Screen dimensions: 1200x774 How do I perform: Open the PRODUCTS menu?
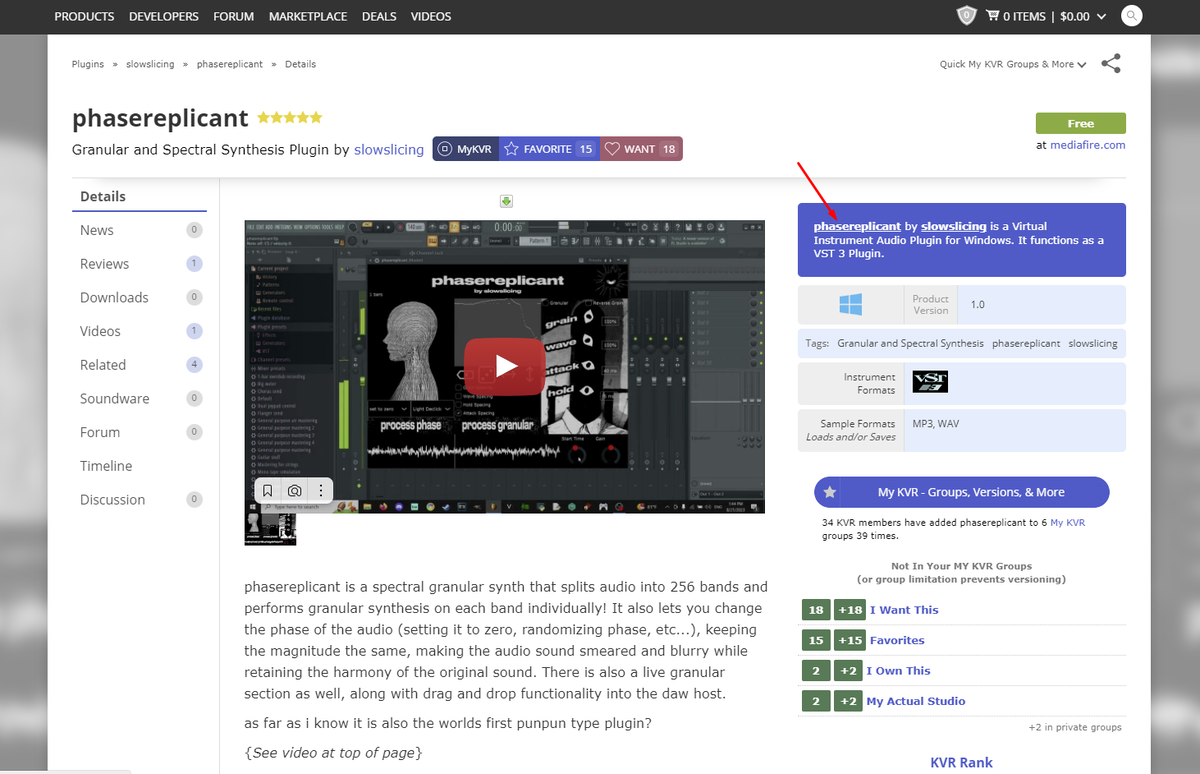[x=84, y=16]
